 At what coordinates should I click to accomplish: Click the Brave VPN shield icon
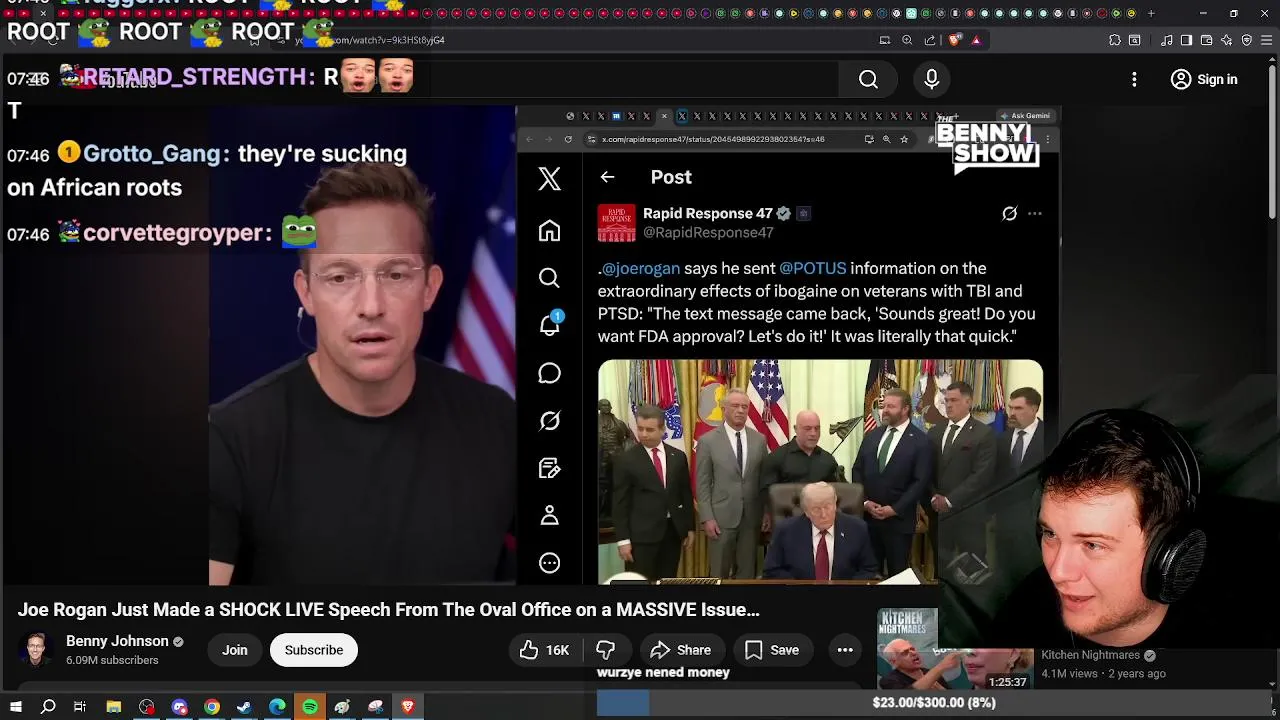1247,40
